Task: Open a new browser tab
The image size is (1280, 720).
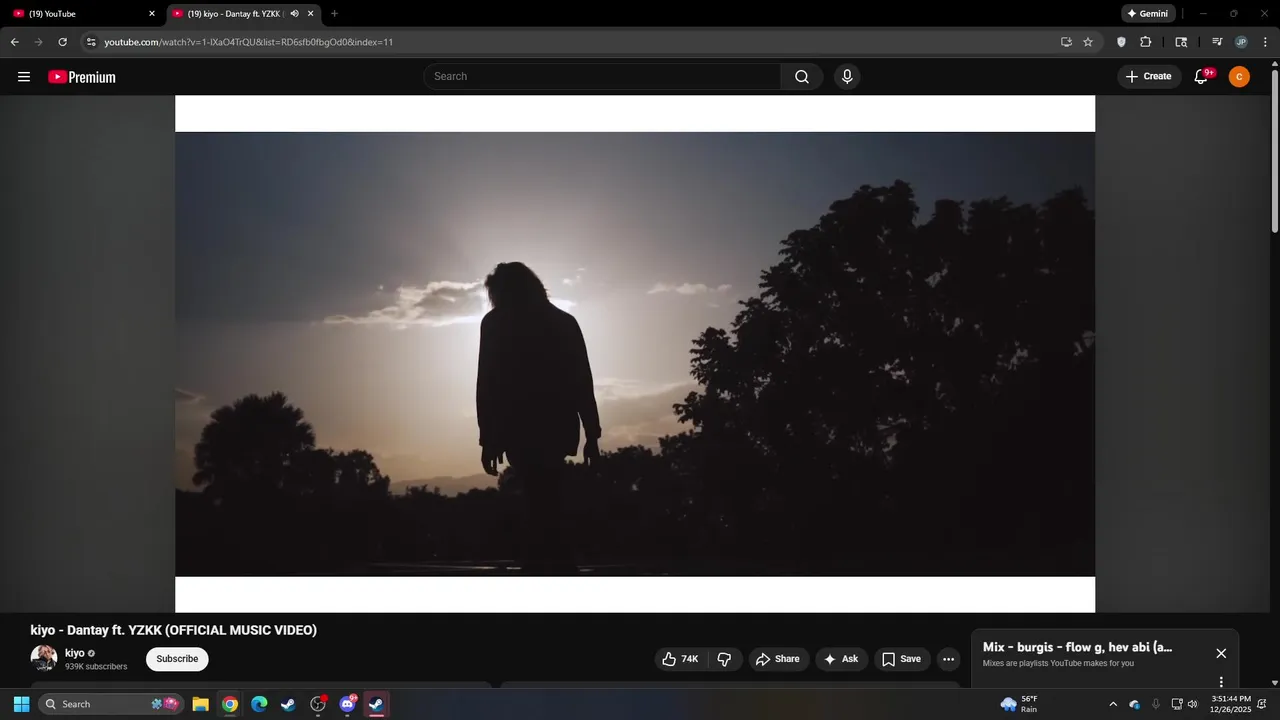Action: pos(334,14)
